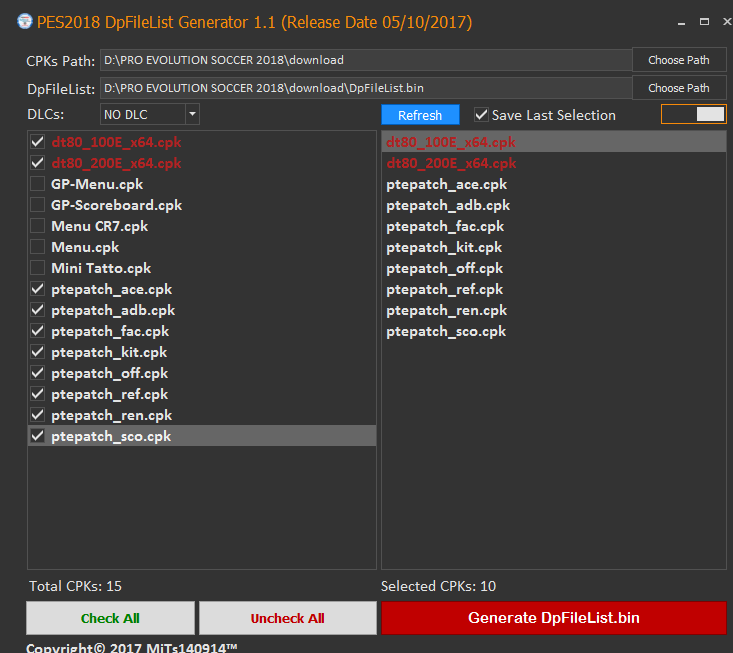Uncheck ptepatch_sco.cpk checkbox

click(37, 436)
